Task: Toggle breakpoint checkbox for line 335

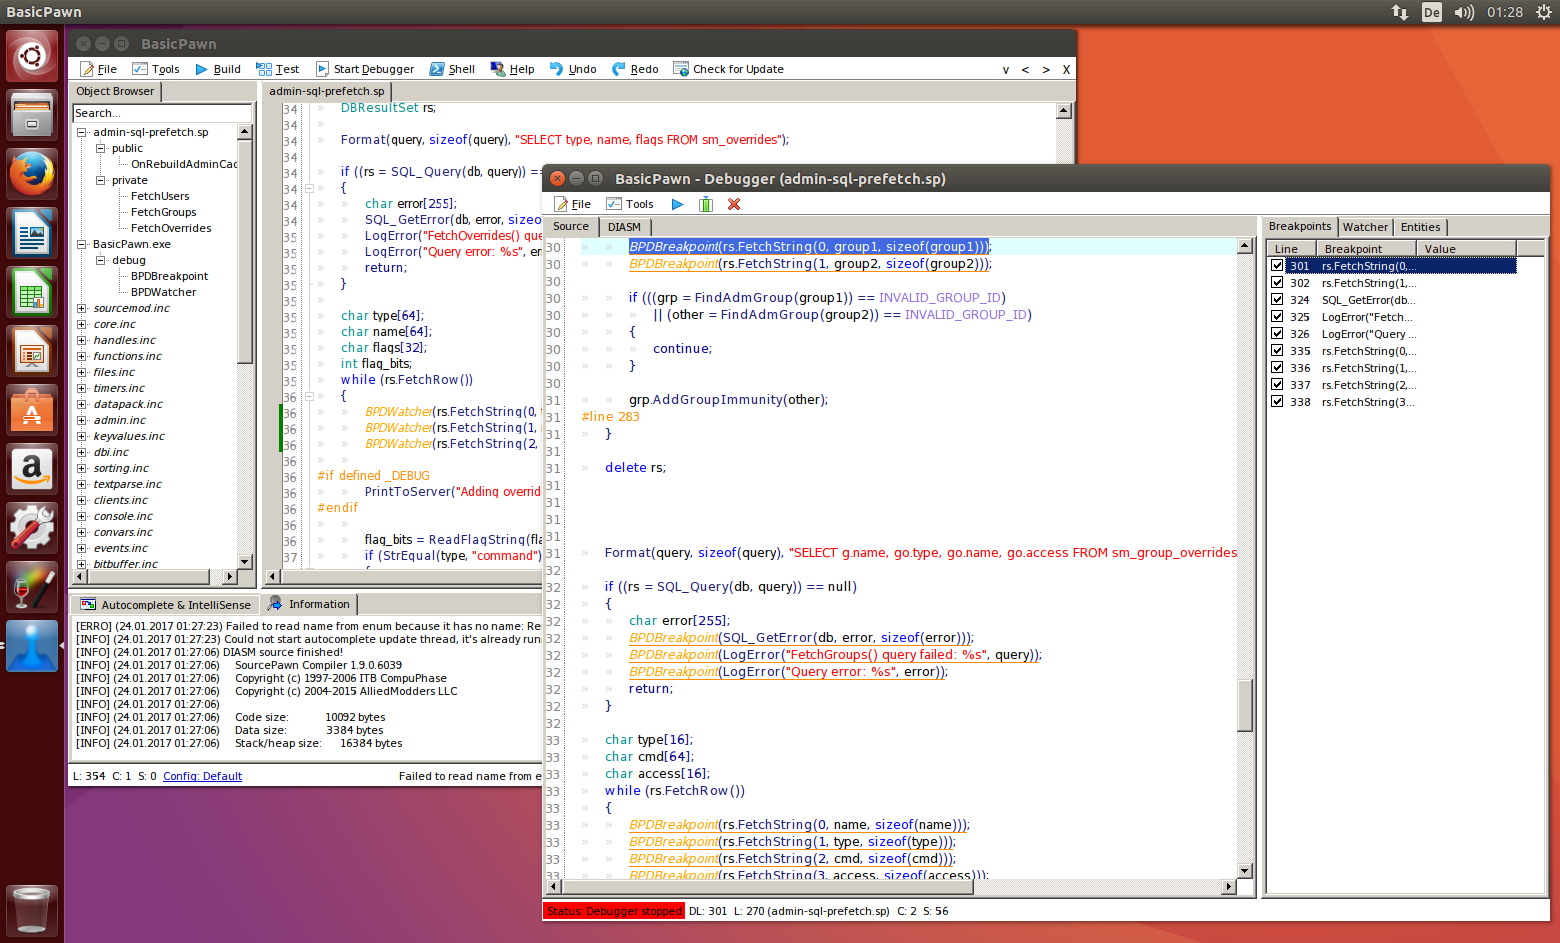Action: [1277, 351]
